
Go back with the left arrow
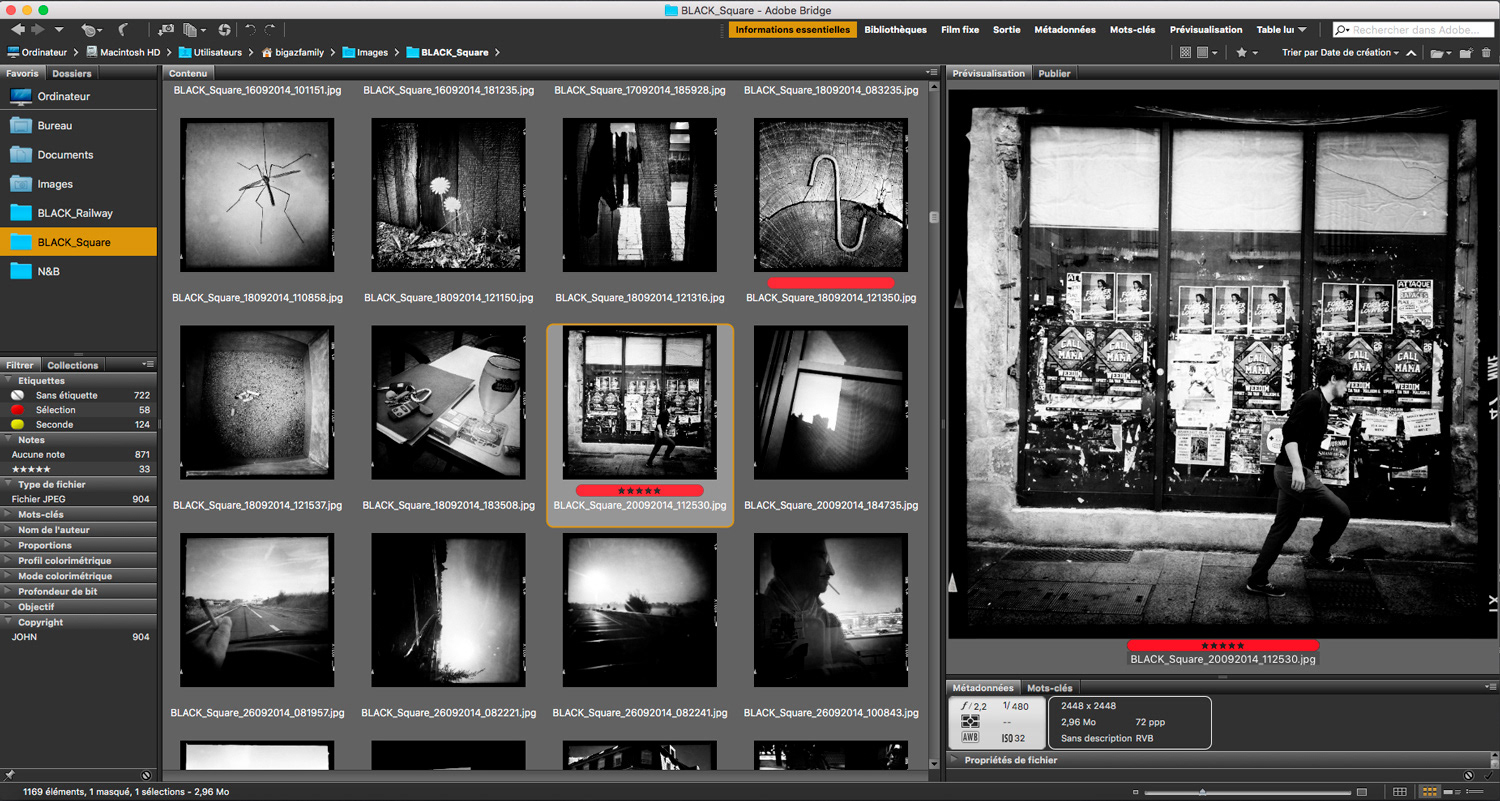18,30
